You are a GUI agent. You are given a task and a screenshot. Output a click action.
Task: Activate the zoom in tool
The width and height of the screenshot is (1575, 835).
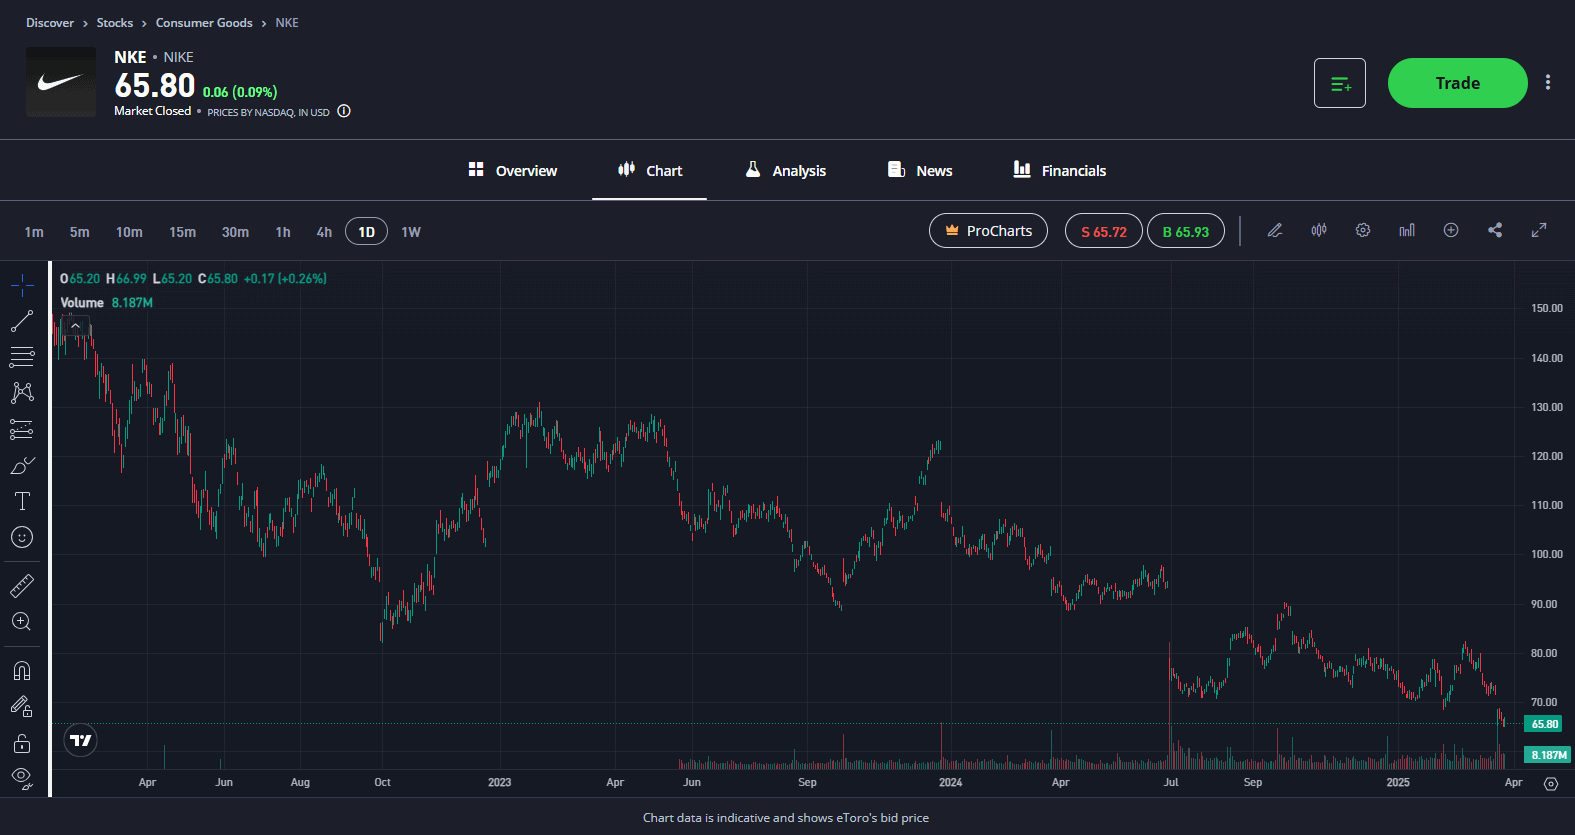22,622
